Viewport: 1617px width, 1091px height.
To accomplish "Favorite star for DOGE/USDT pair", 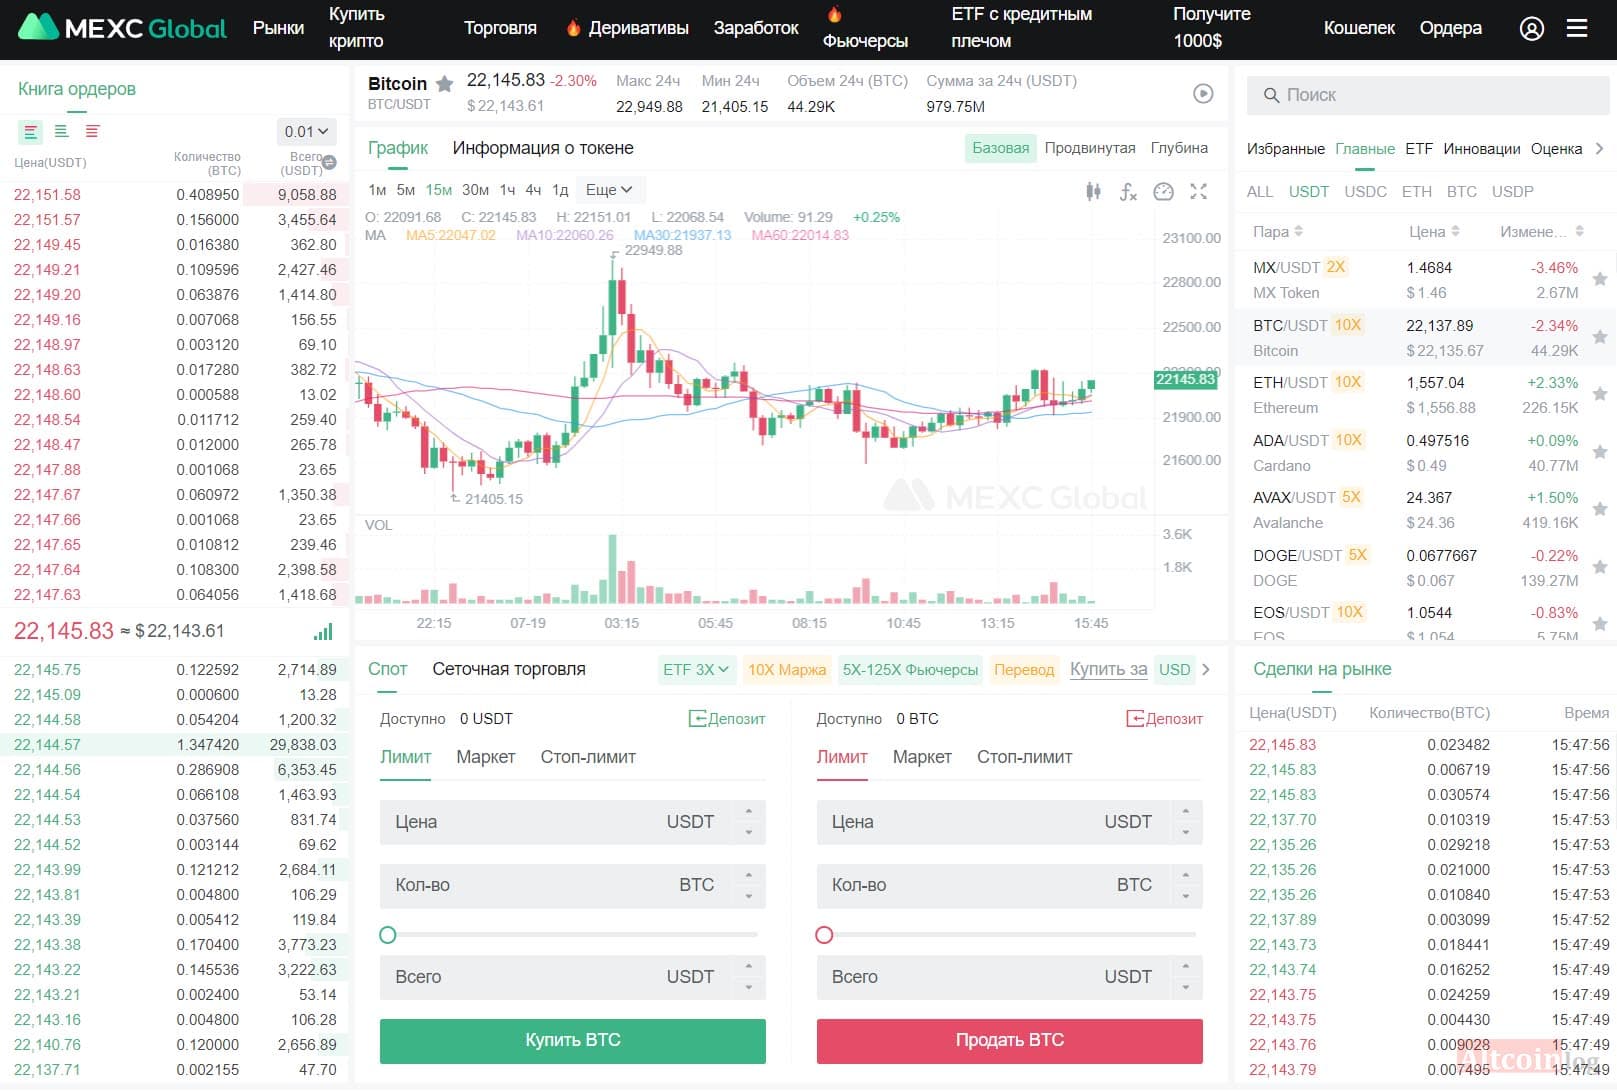I will tap(1600, 567).
